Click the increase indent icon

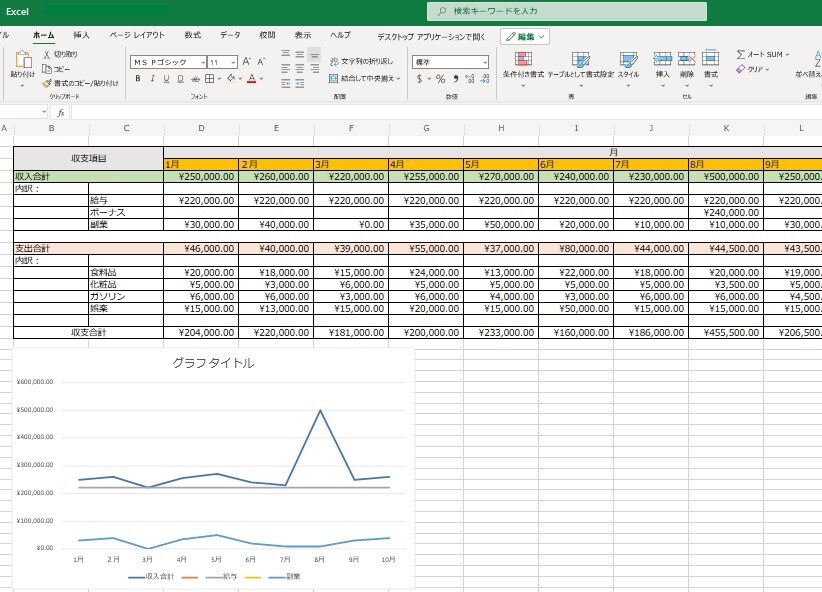(300, 83)
